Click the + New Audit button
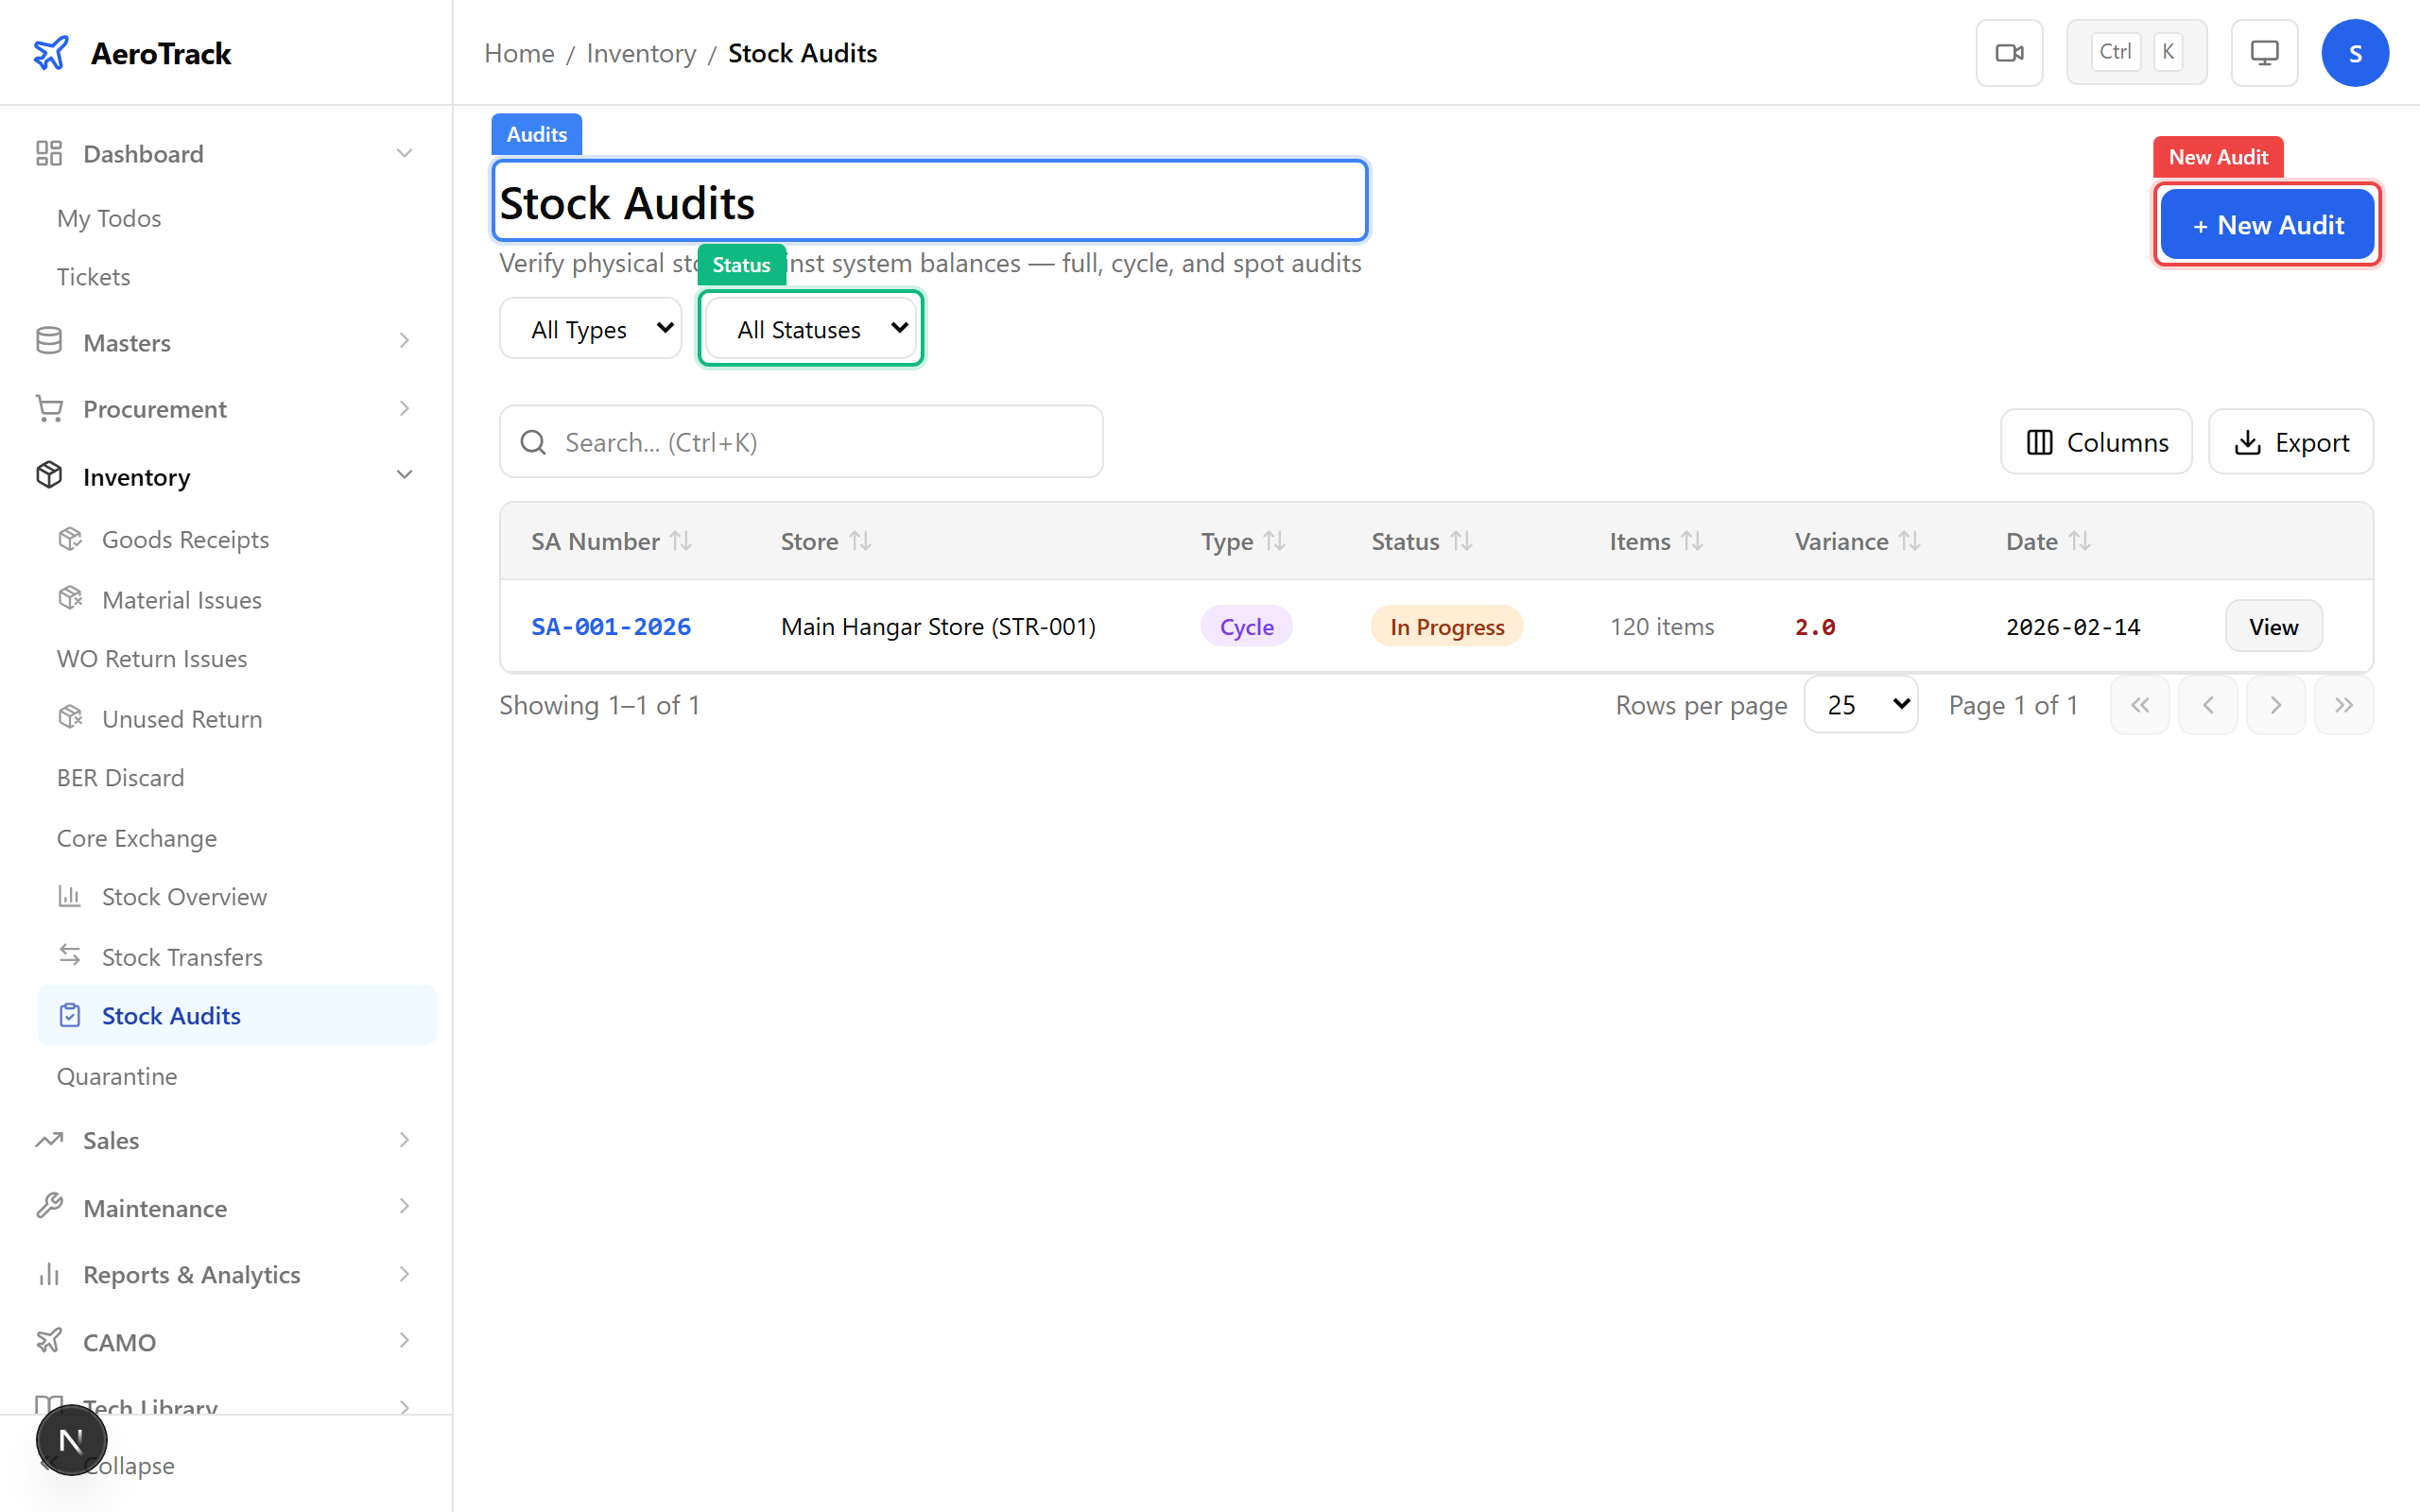 (2266, 224)
